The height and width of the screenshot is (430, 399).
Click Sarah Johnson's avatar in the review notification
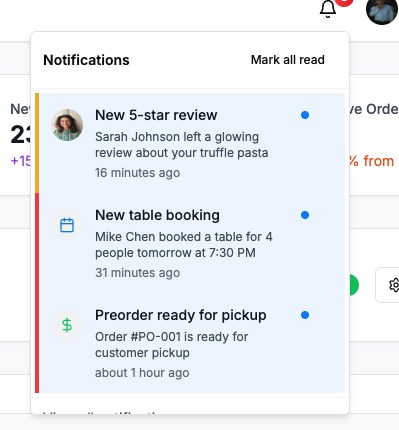[x=67, y=125]
